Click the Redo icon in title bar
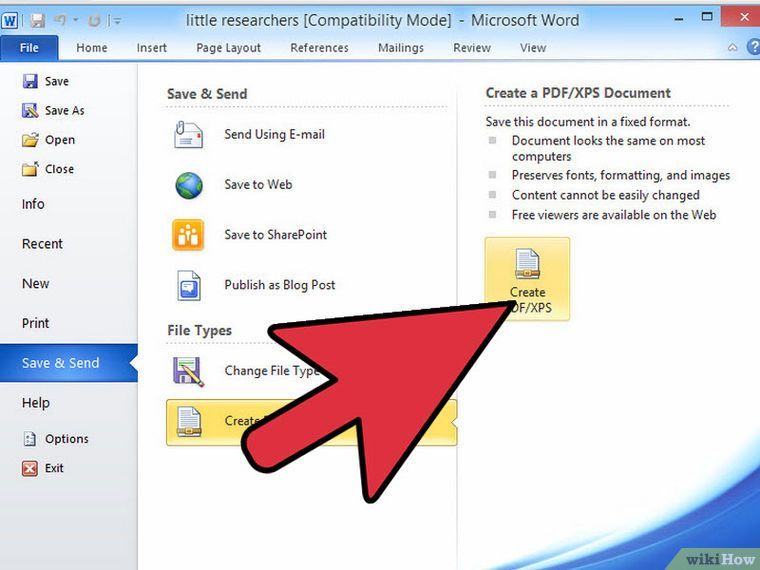This screenshot has width=760, height=570. pos(95,20)
